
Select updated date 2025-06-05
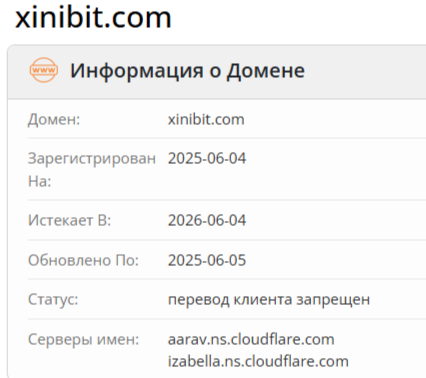coord(207,260)
